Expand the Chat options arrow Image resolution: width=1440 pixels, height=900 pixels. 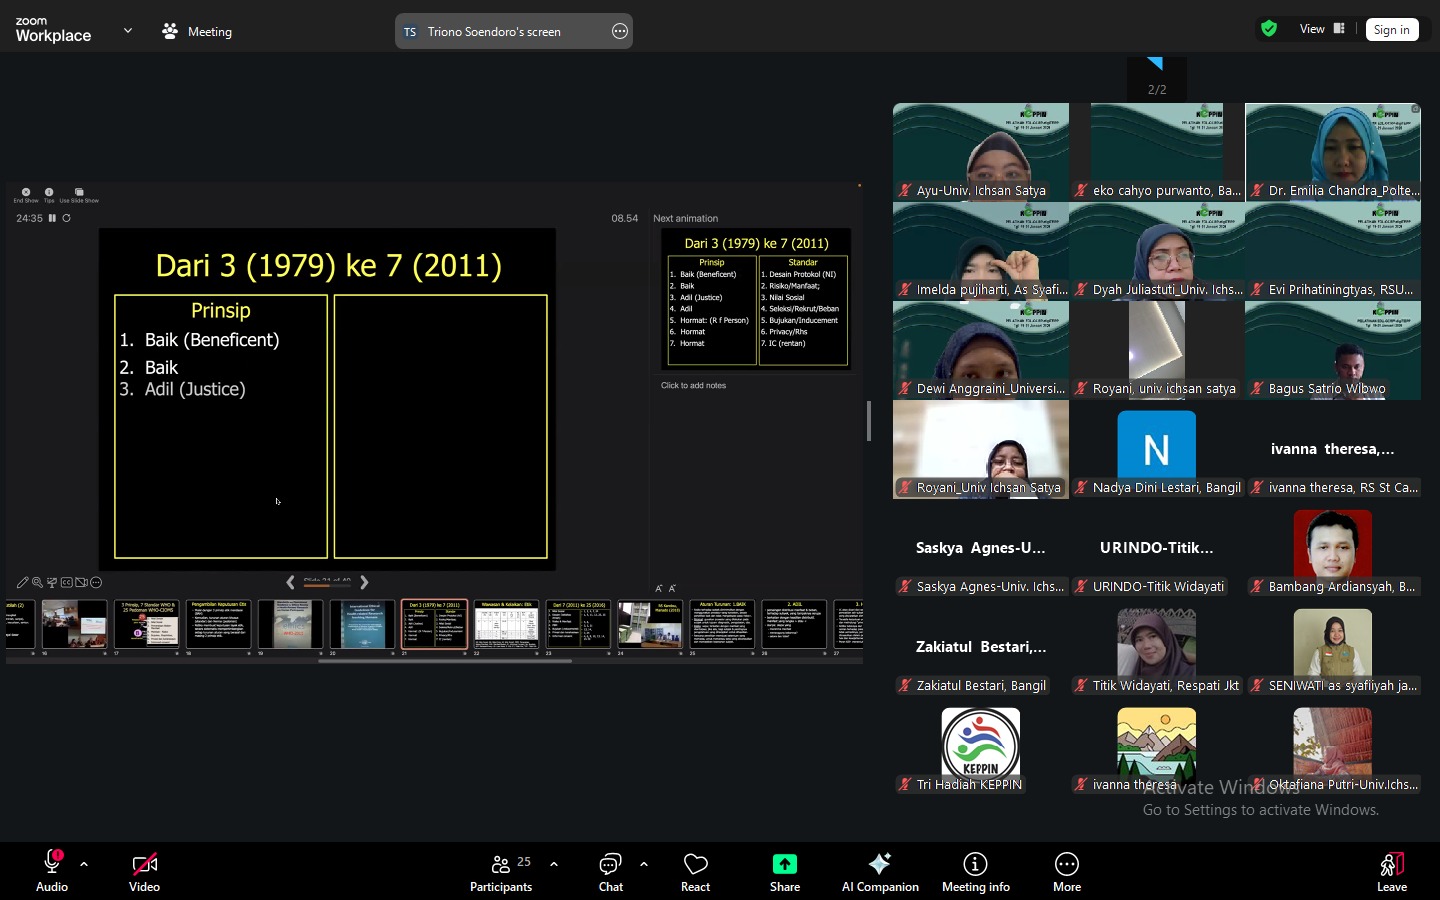click(644, 864)
